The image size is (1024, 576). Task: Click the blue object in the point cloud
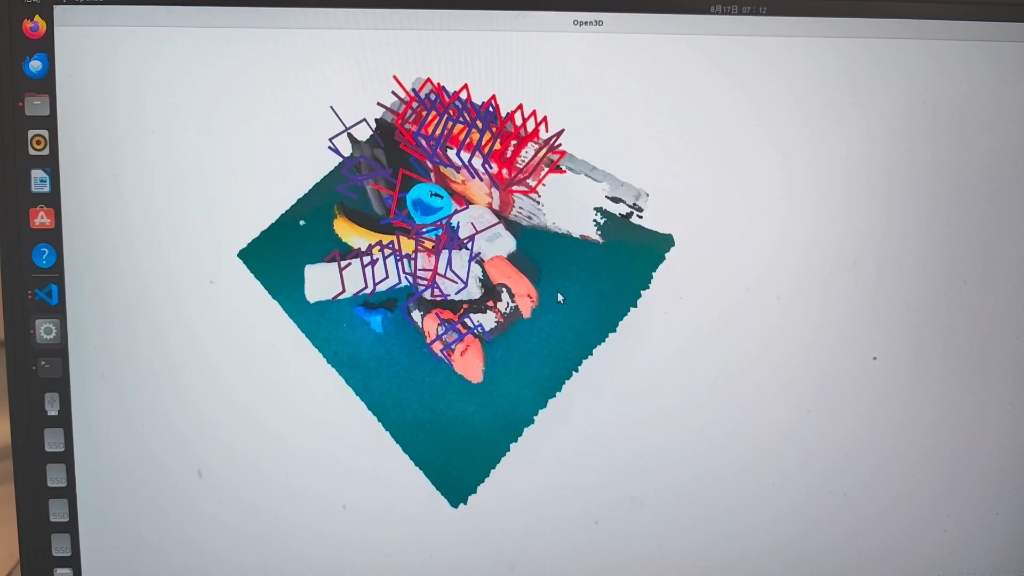pos(429,202)
